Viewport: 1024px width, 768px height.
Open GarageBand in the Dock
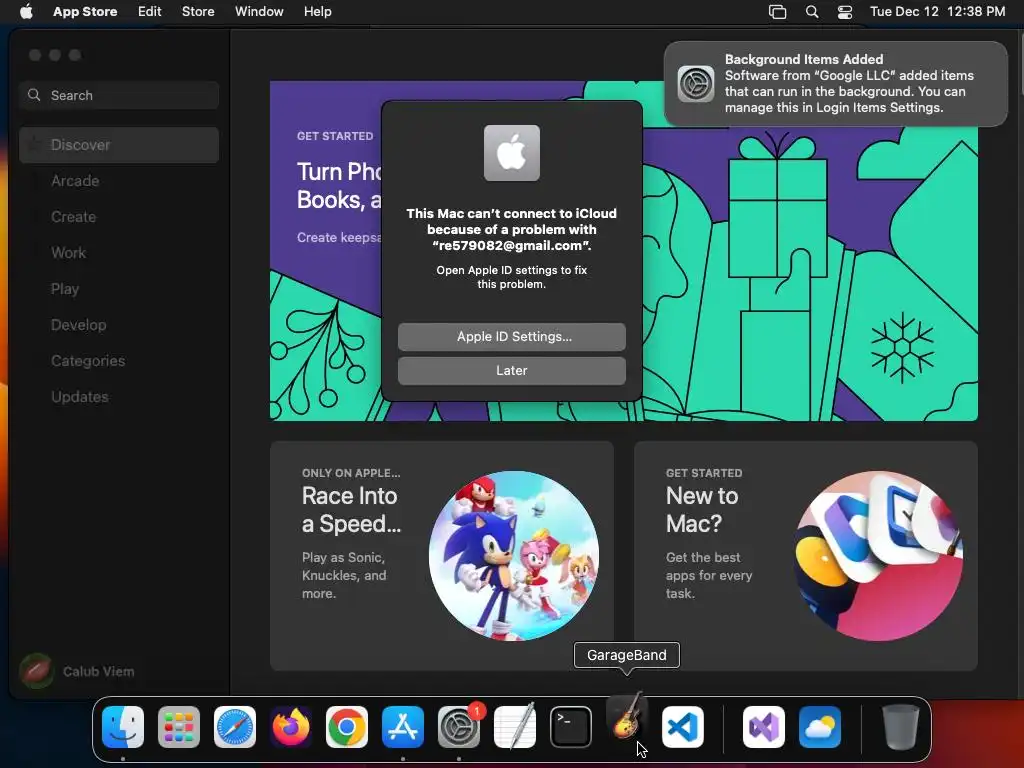pyautogui.click(x=627, y=717)
